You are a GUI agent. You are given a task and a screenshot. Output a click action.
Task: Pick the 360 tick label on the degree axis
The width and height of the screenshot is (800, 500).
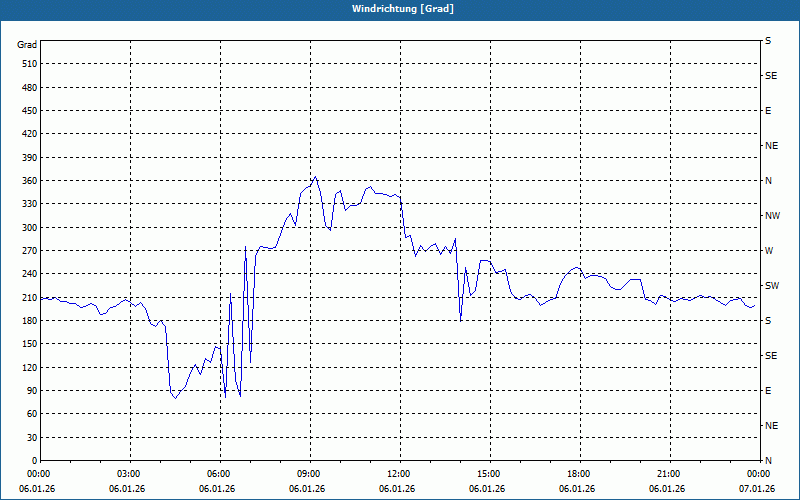[x=30, y=181]
